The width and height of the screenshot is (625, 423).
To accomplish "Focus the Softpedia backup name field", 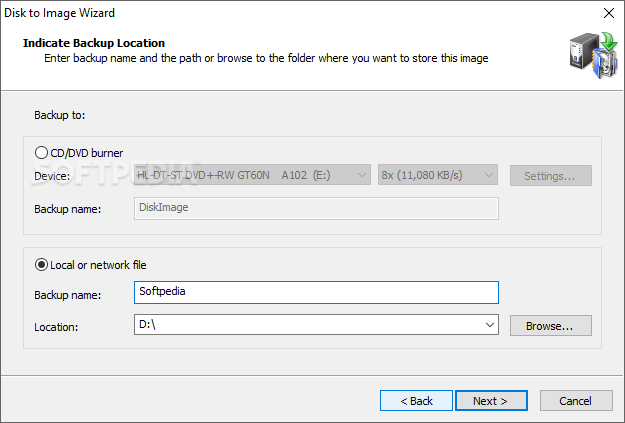I will pos(316,292).
